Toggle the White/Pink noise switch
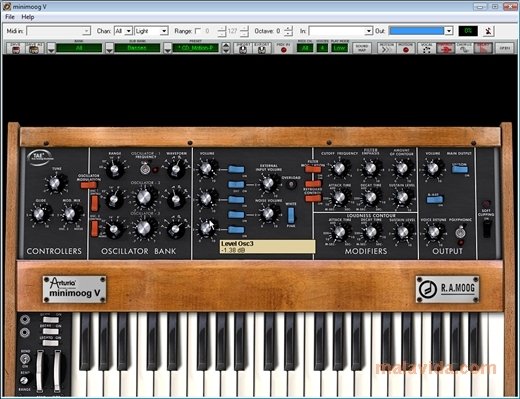 click(x=291, y=215)
